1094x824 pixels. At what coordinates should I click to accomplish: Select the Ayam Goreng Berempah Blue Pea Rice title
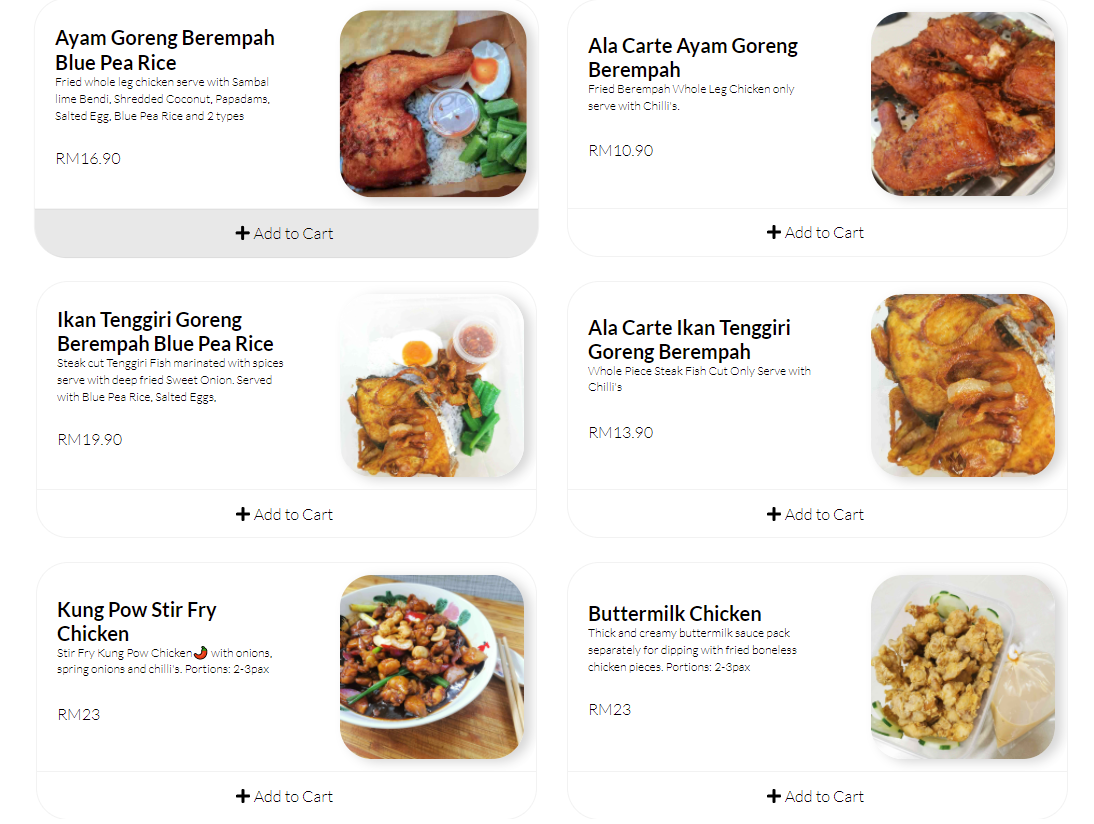tap(165, 50)
